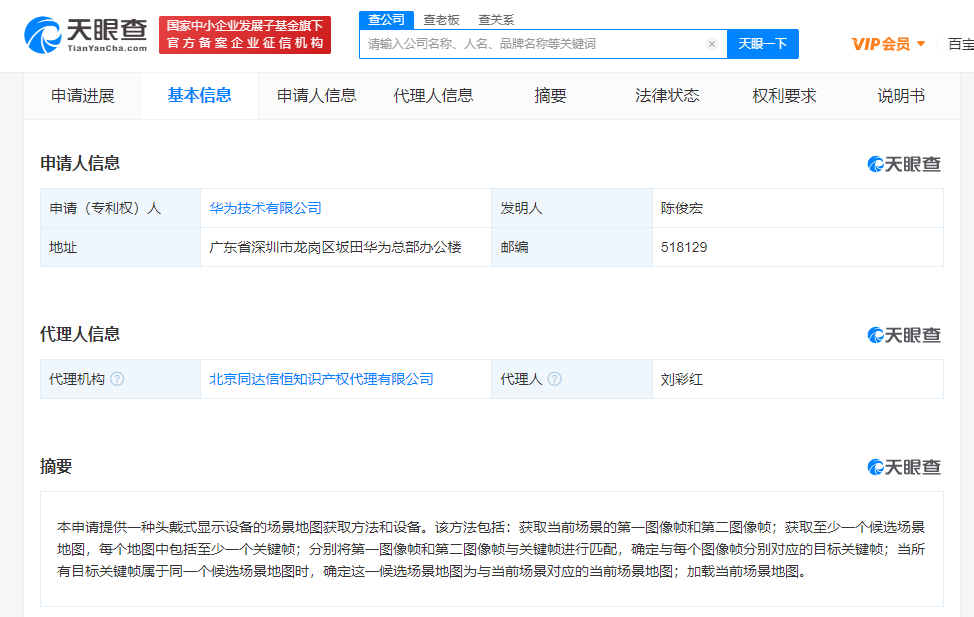This screenshot has width=974, height=617.
Task: Click the agent name 刘彩红
Action: tap(681, 379)
